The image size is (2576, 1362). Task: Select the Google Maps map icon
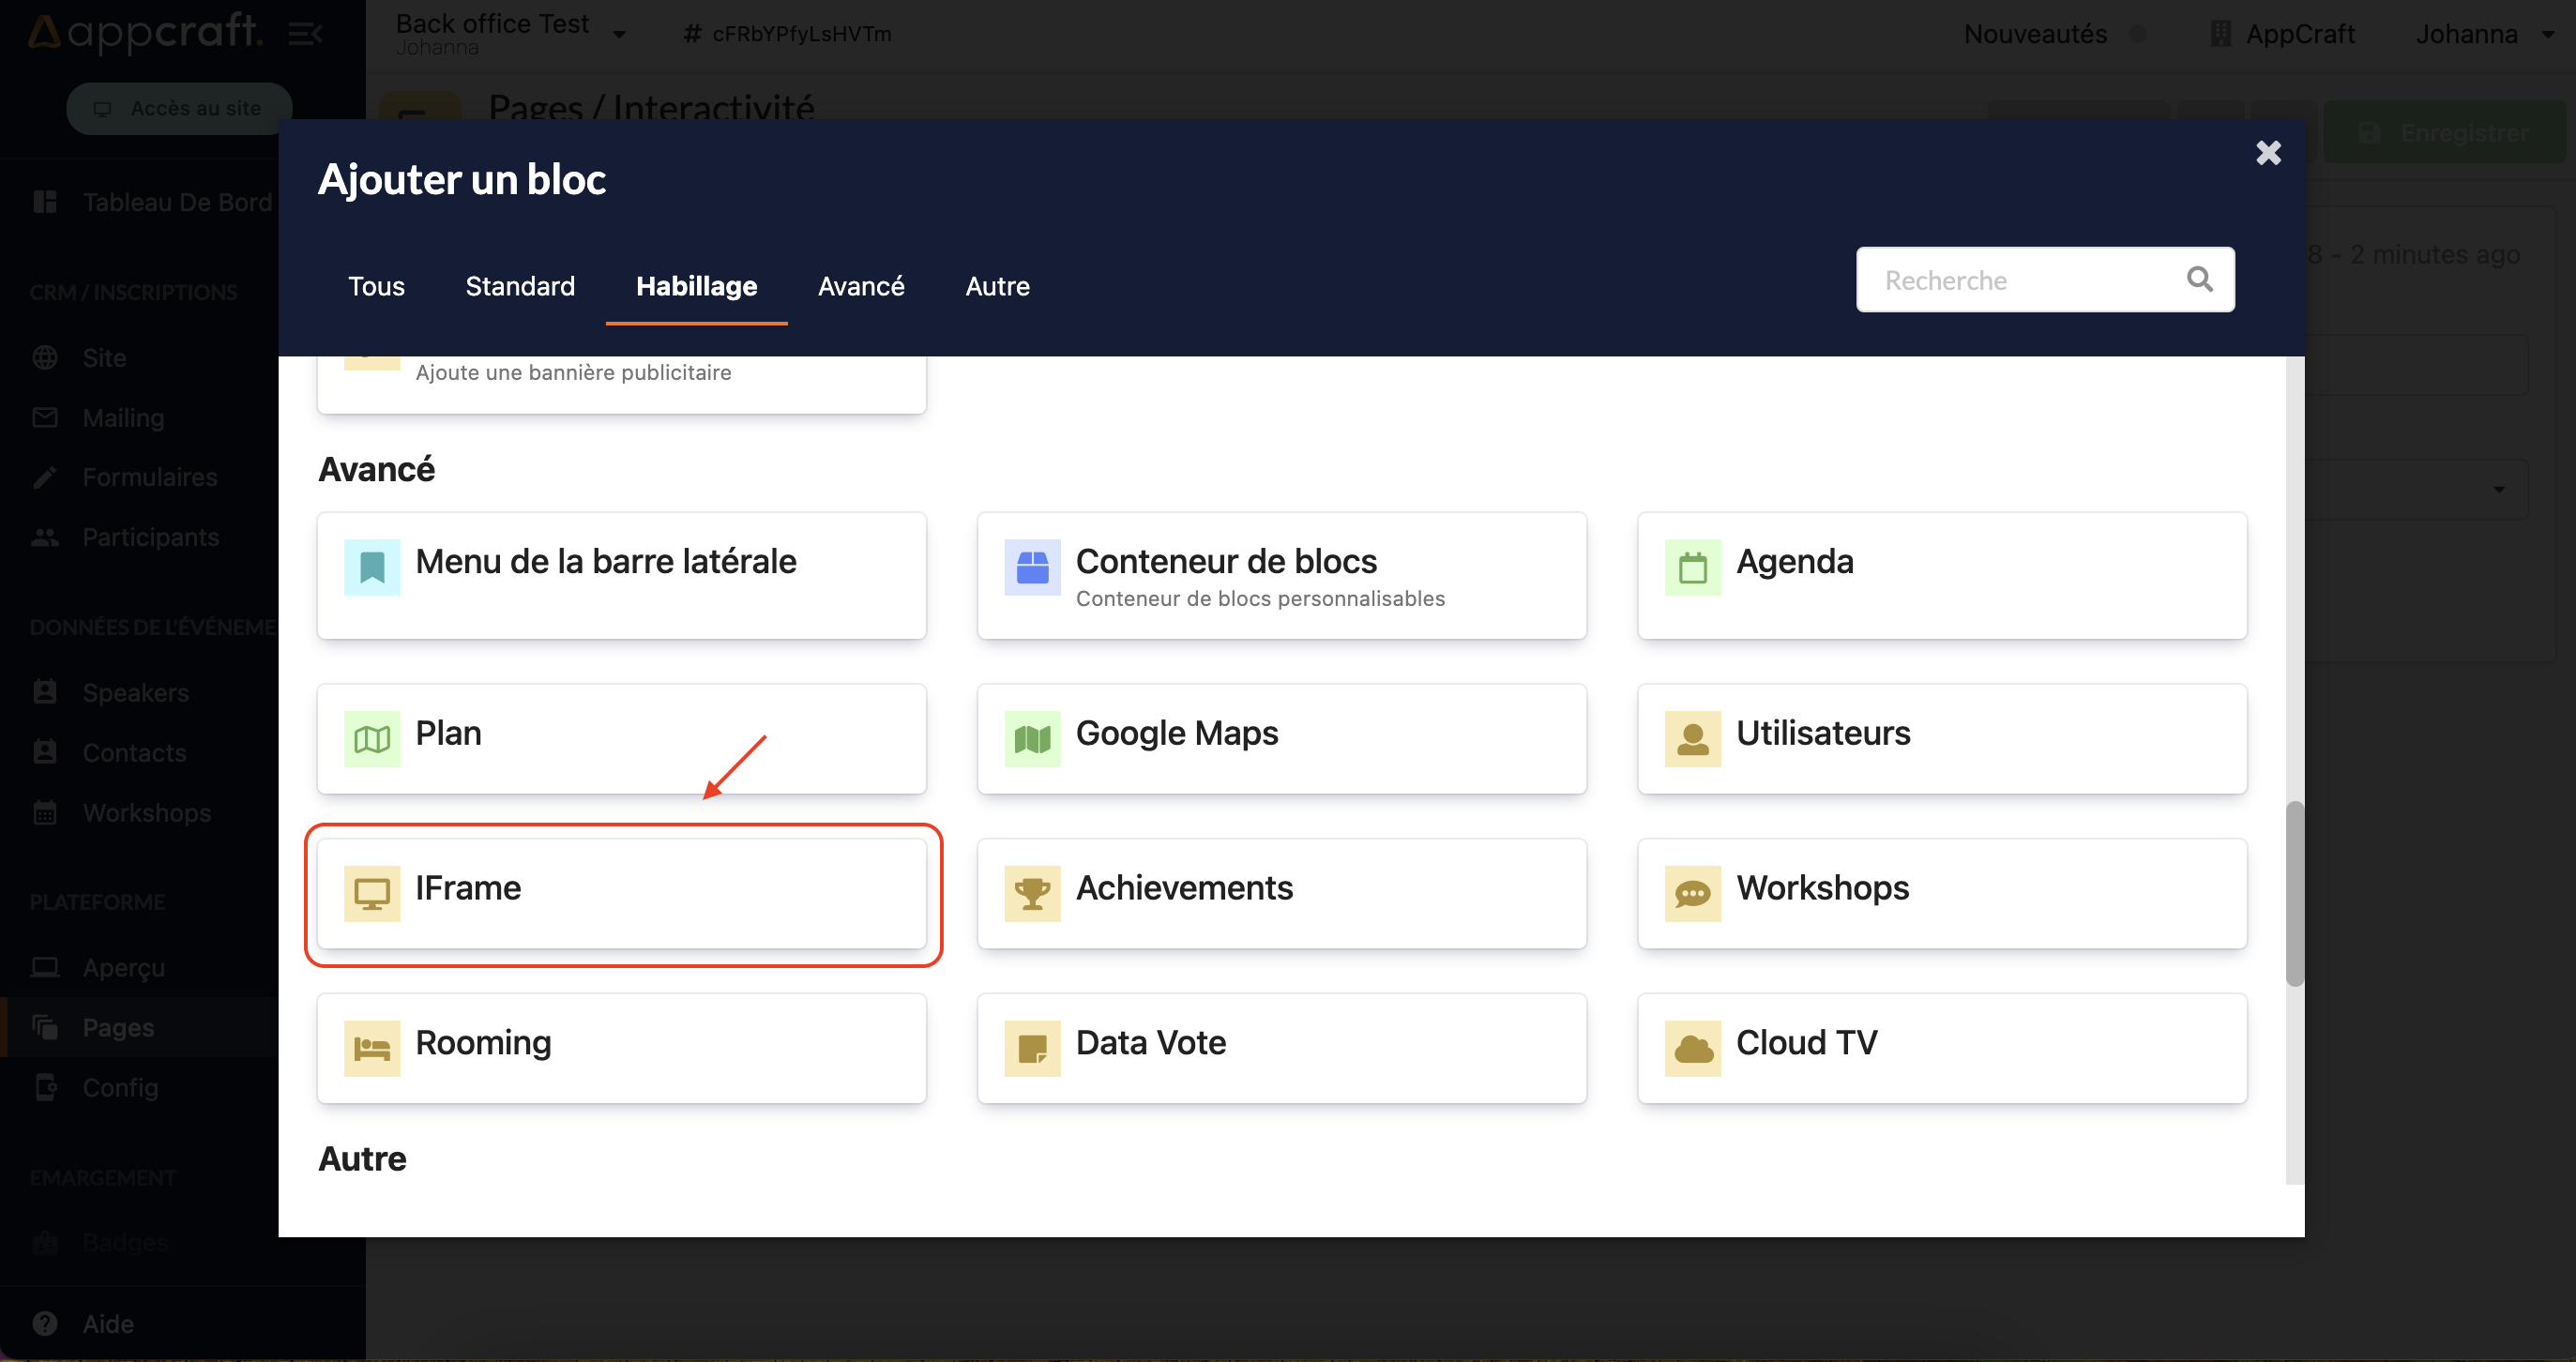pyautogui.click(x=1031, y=738)
